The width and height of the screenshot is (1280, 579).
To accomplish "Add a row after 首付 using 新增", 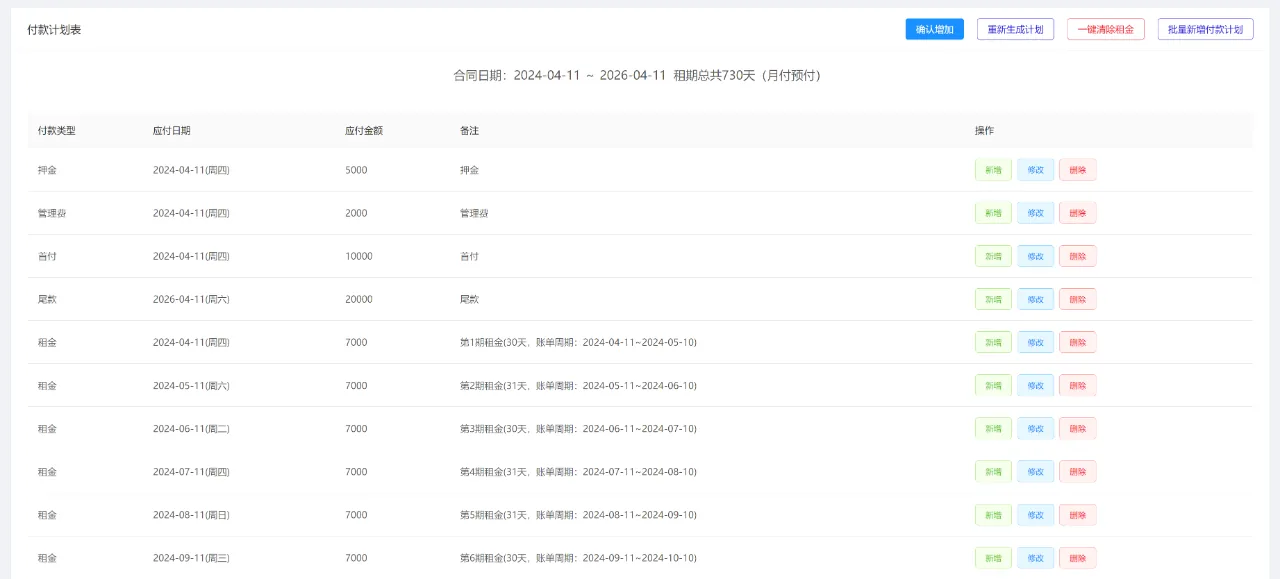I will tap(993, 256).
